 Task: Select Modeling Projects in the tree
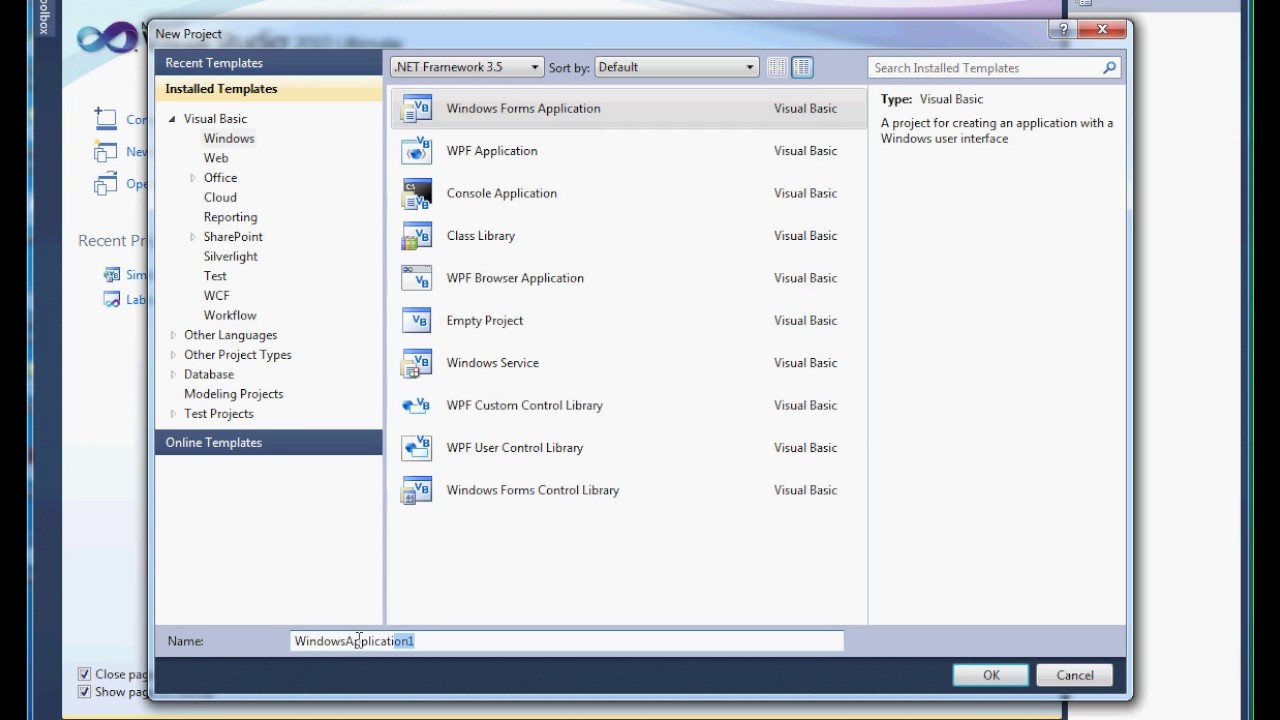pos(234,394)
